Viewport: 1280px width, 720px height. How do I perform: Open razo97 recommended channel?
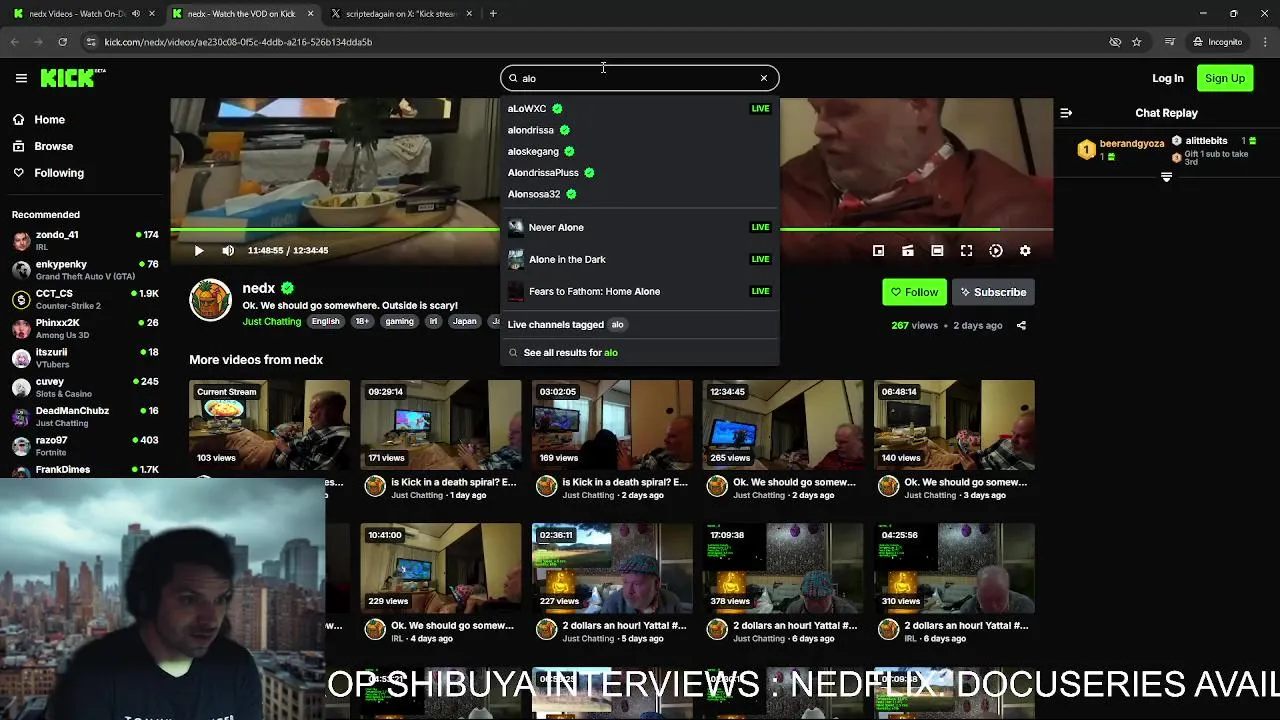[x=85, y=446]
